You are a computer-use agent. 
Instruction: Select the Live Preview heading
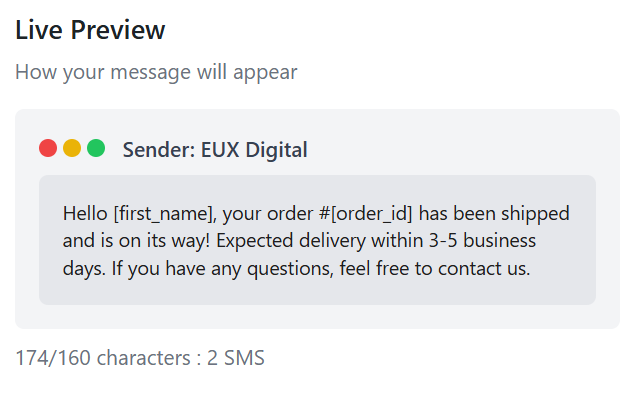[x=90, y=30]
